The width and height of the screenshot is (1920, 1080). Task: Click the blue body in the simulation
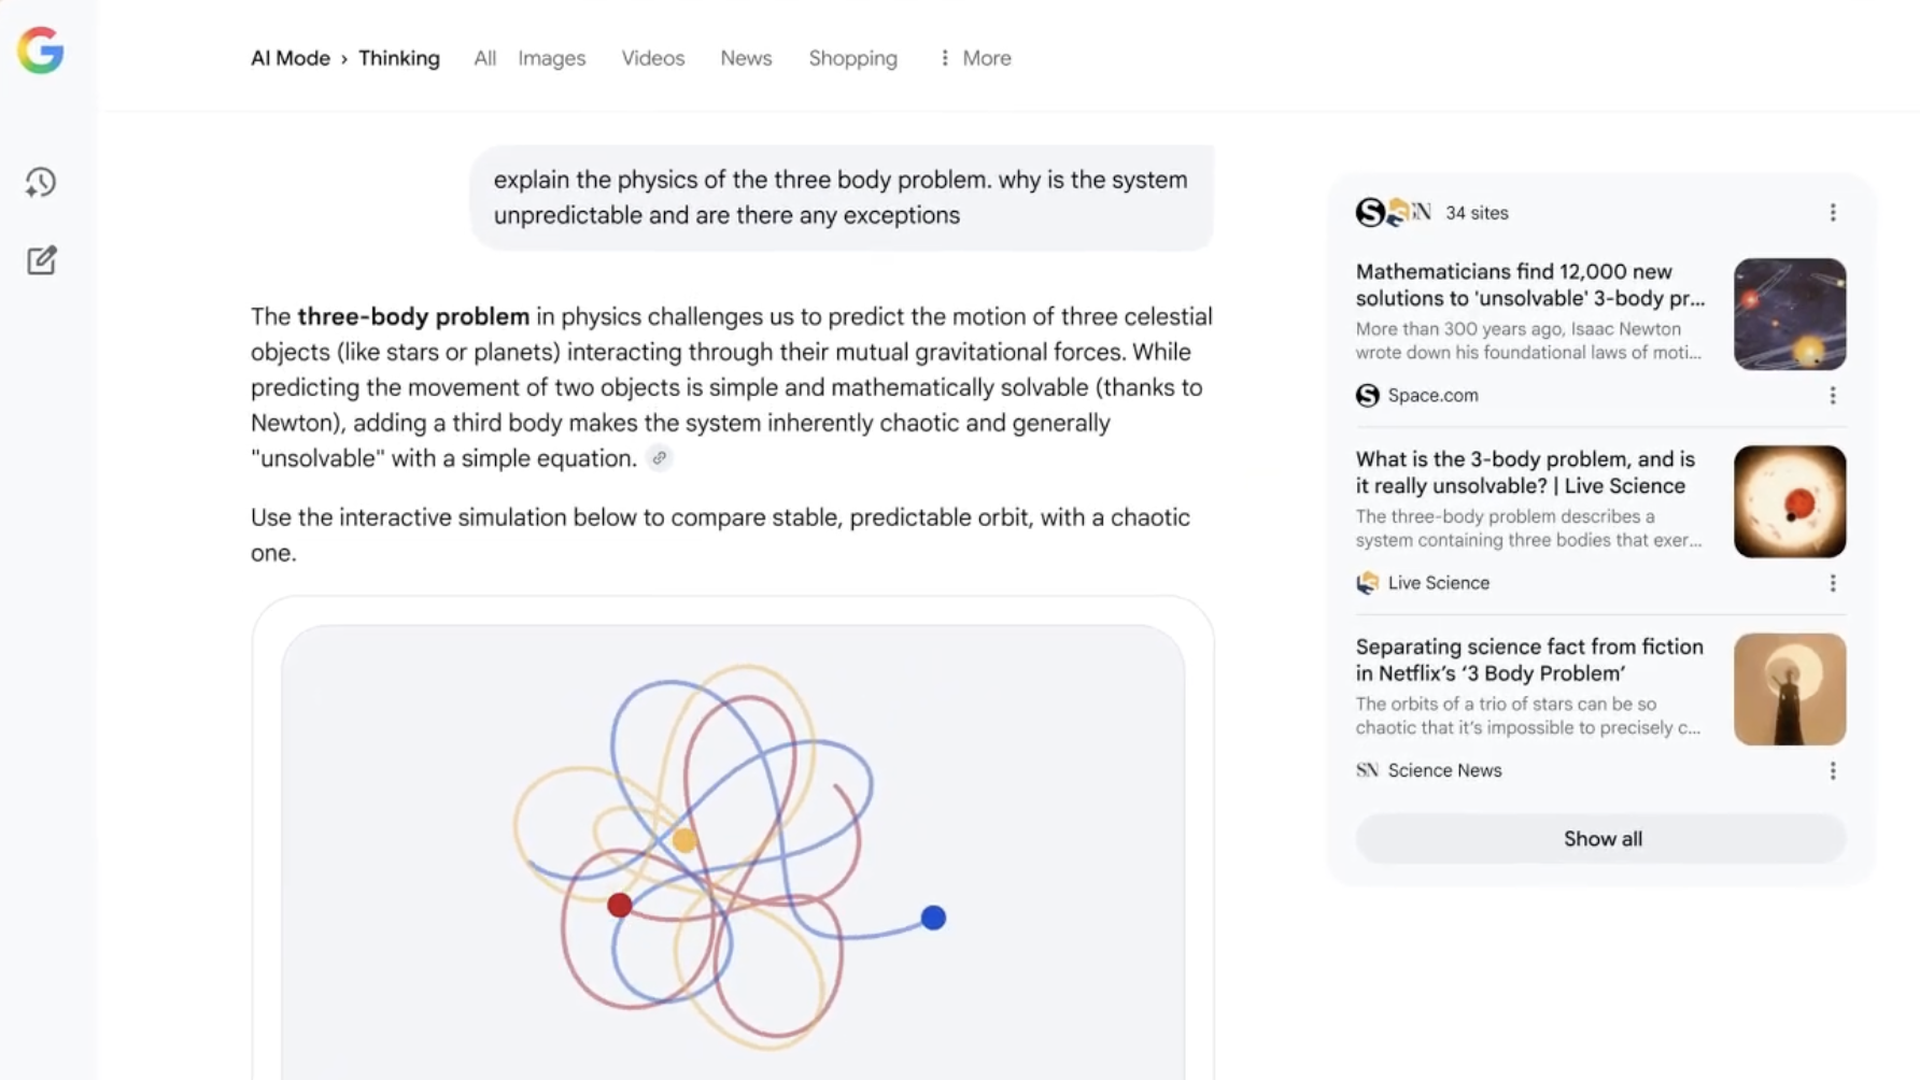click(x=933, y=916)
